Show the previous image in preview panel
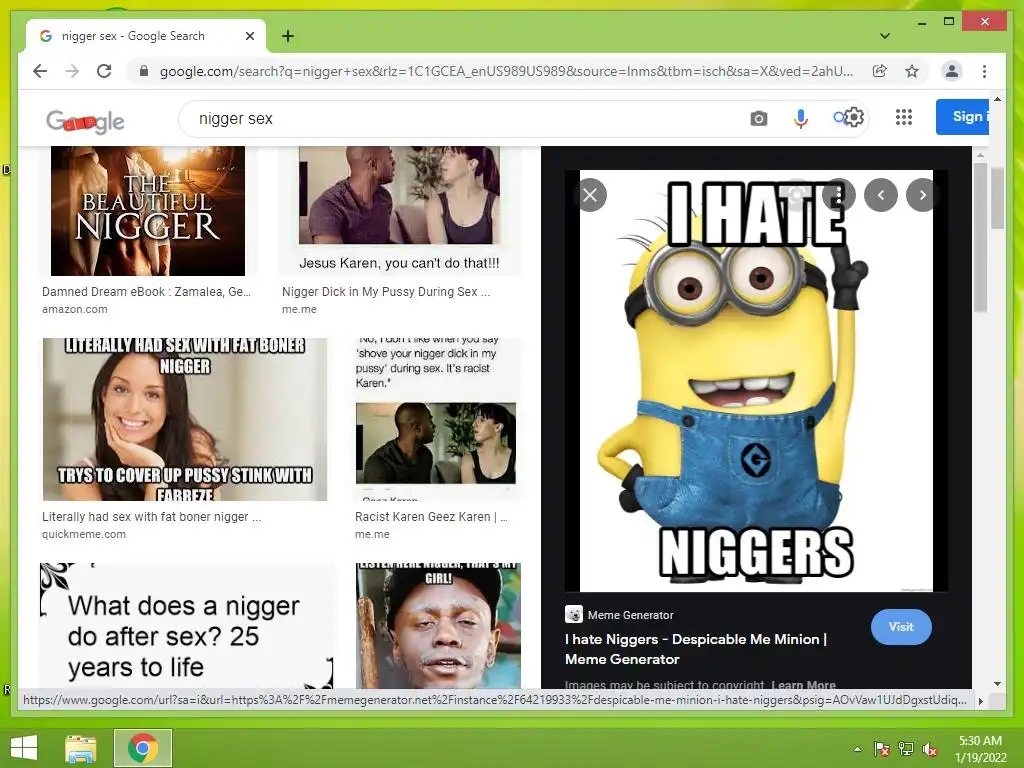Viewport: 1024px width, 768px height. pos(880,195)
